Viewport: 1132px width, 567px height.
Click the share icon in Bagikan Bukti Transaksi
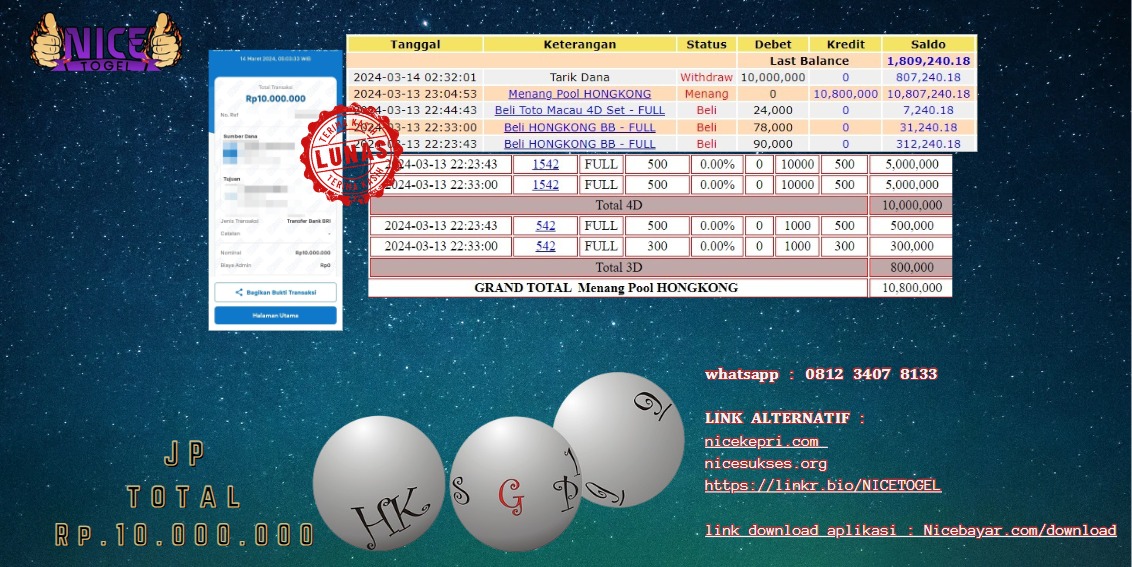pos(239,292)
